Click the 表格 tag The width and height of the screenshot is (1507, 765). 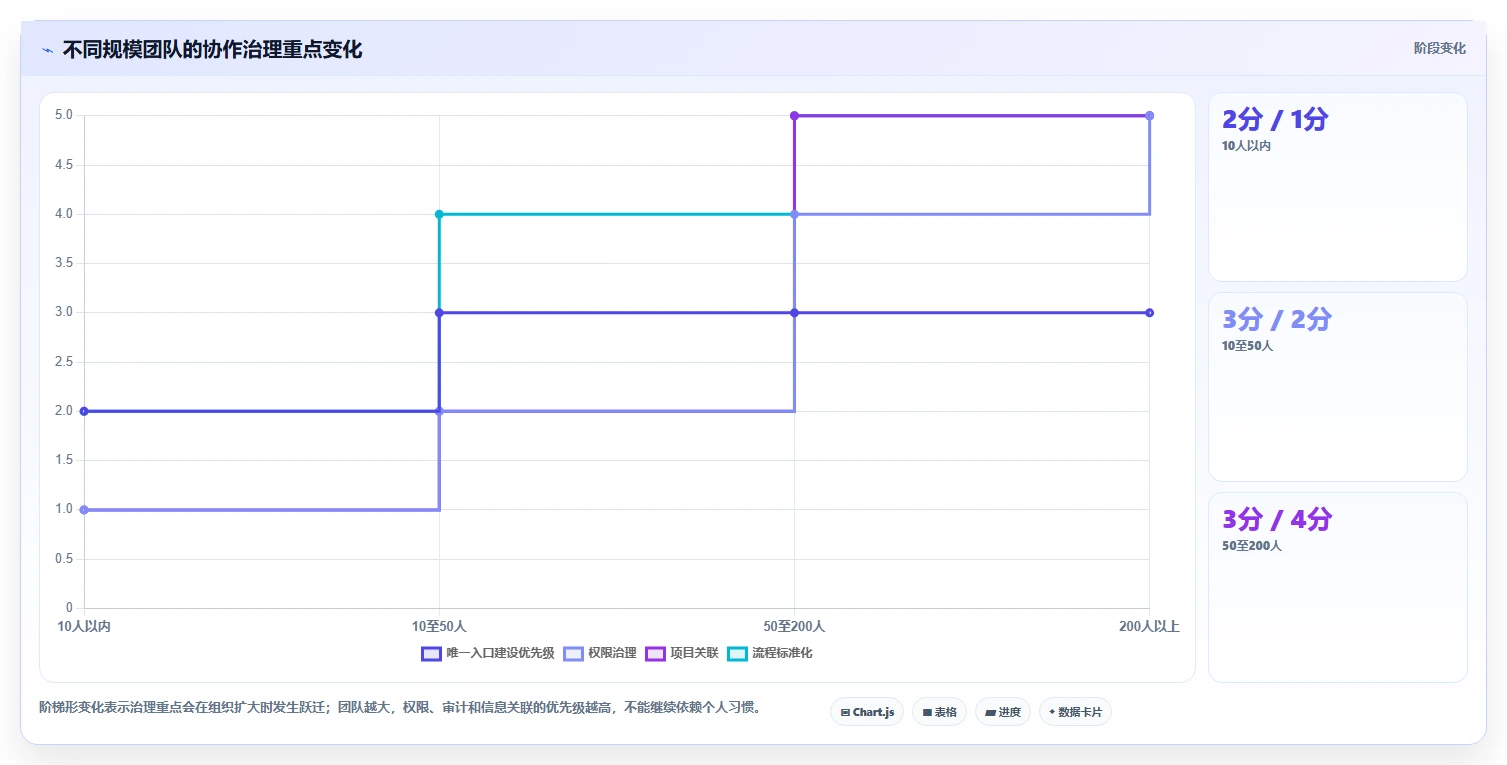(x=939, y=712)
